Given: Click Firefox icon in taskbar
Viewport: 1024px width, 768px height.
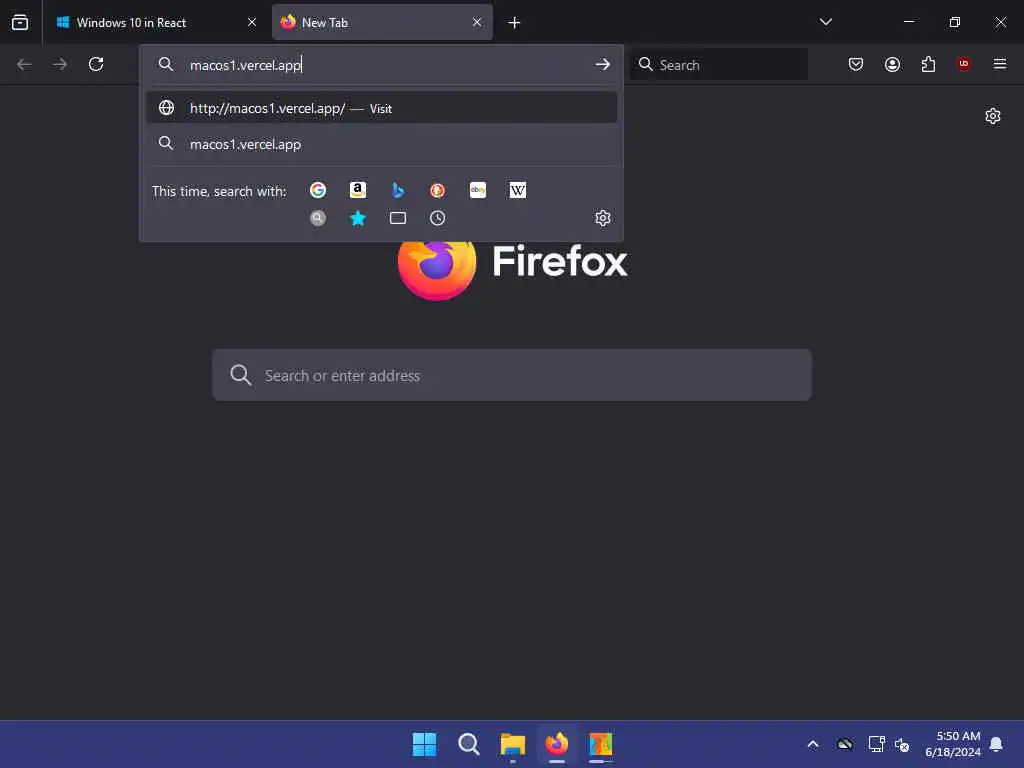Looking at the screenshot, I should click(x=557, y=744).
